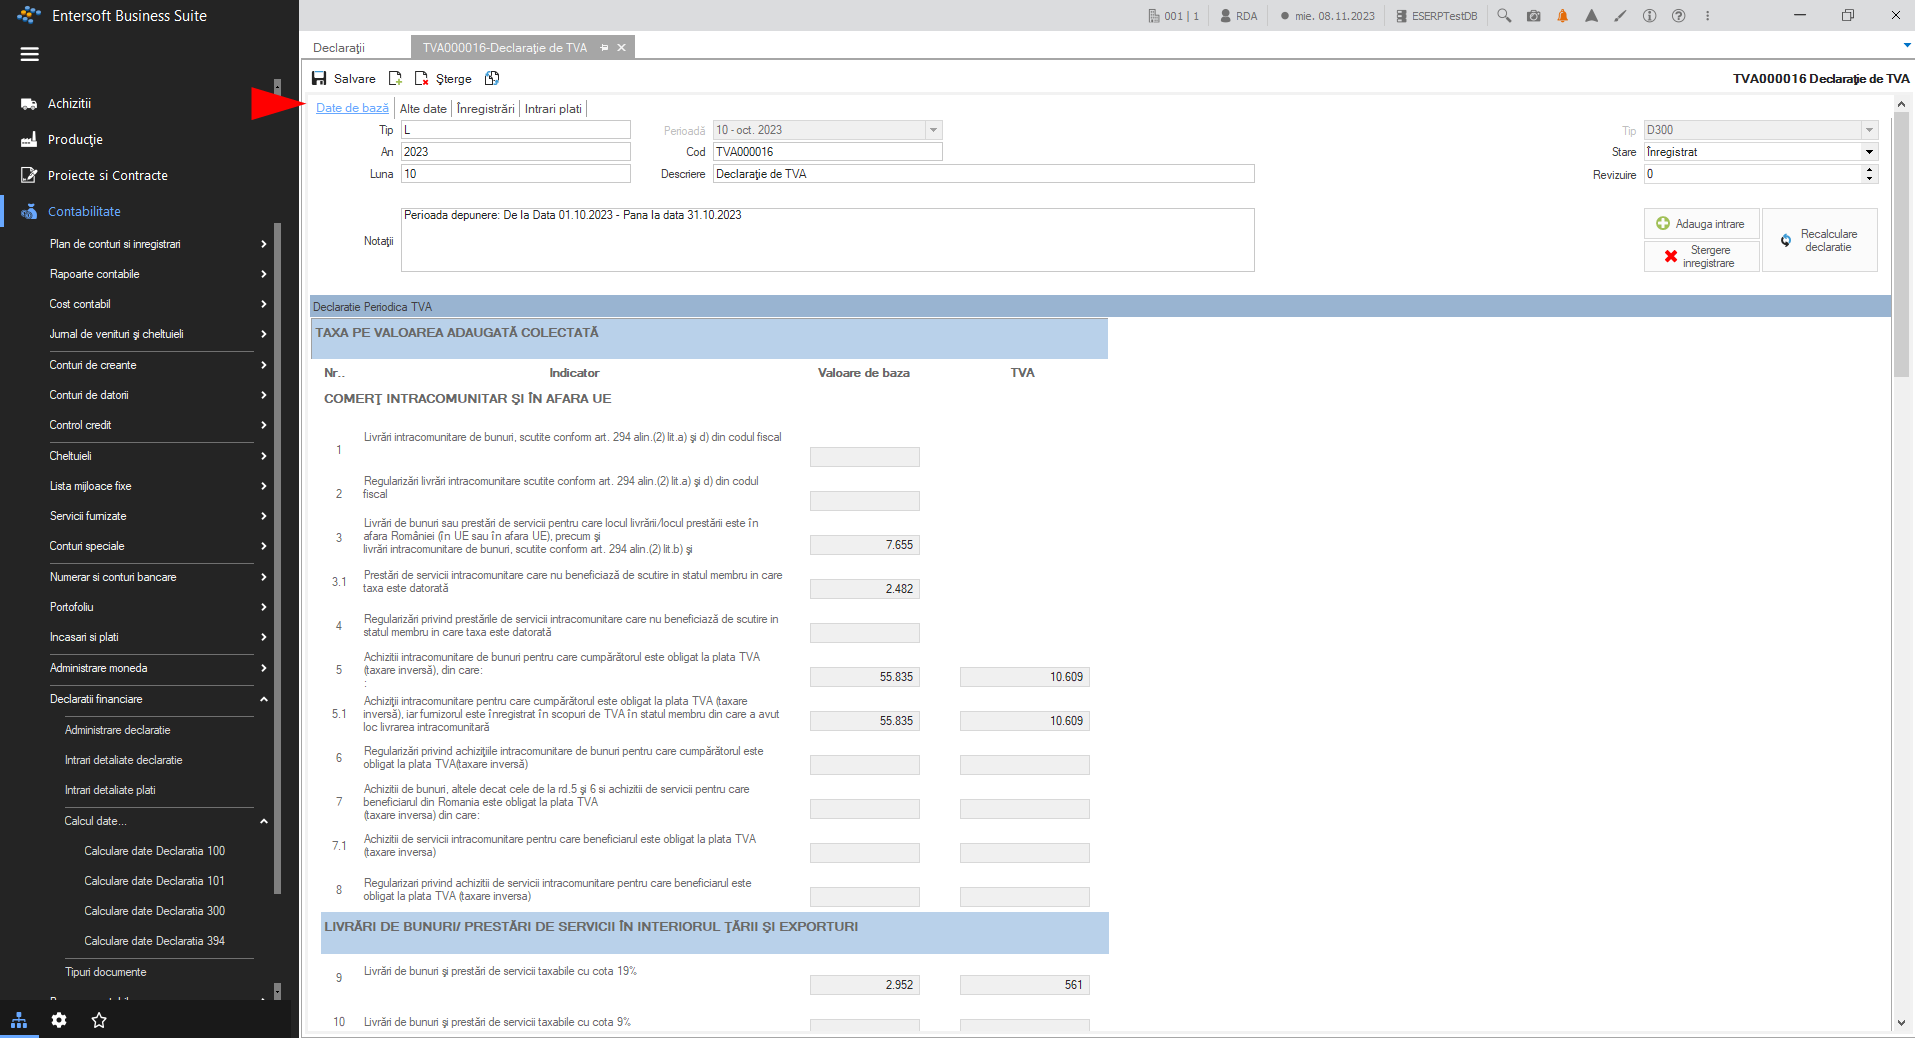
Task: Open the Stare dropdown arrow
Action: coord(1869,152)
